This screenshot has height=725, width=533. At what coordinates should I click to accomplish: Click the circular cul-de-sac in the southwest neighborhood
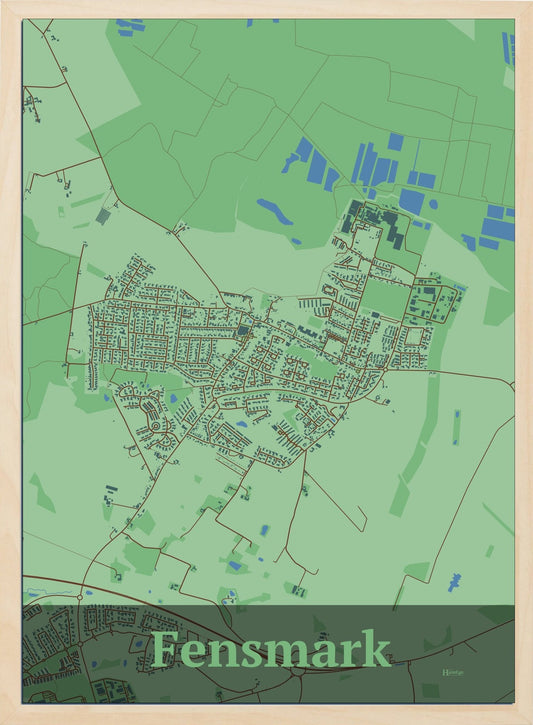[x=155, y=425]
